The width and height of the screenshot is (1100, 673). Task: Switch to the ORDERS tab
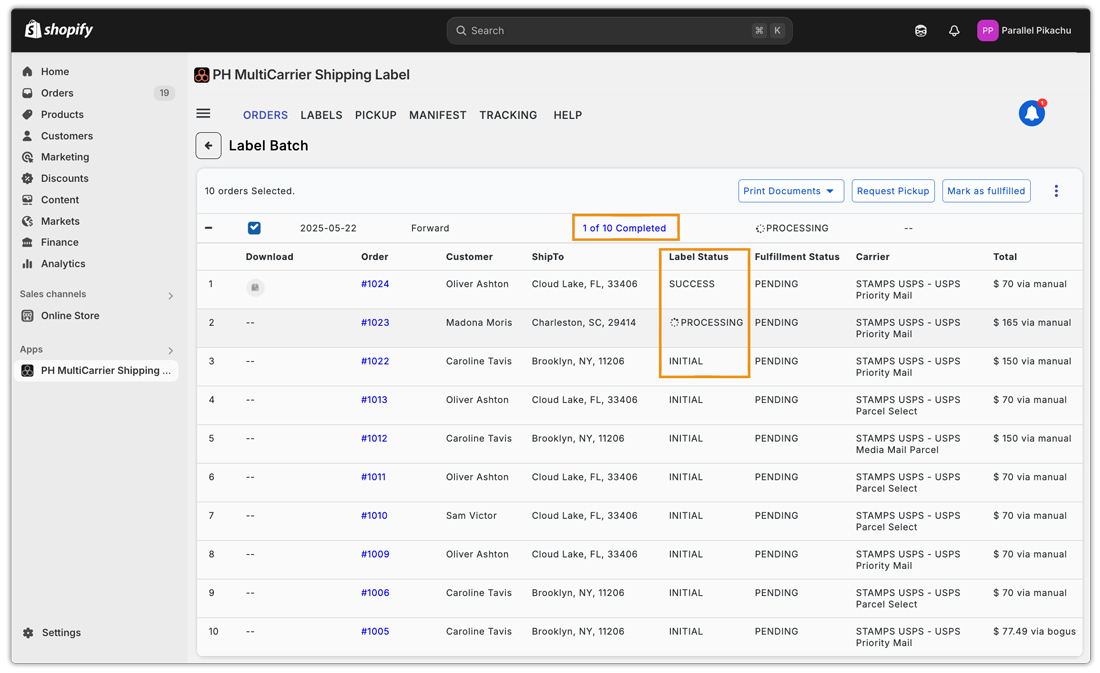[x=265, y=115]
